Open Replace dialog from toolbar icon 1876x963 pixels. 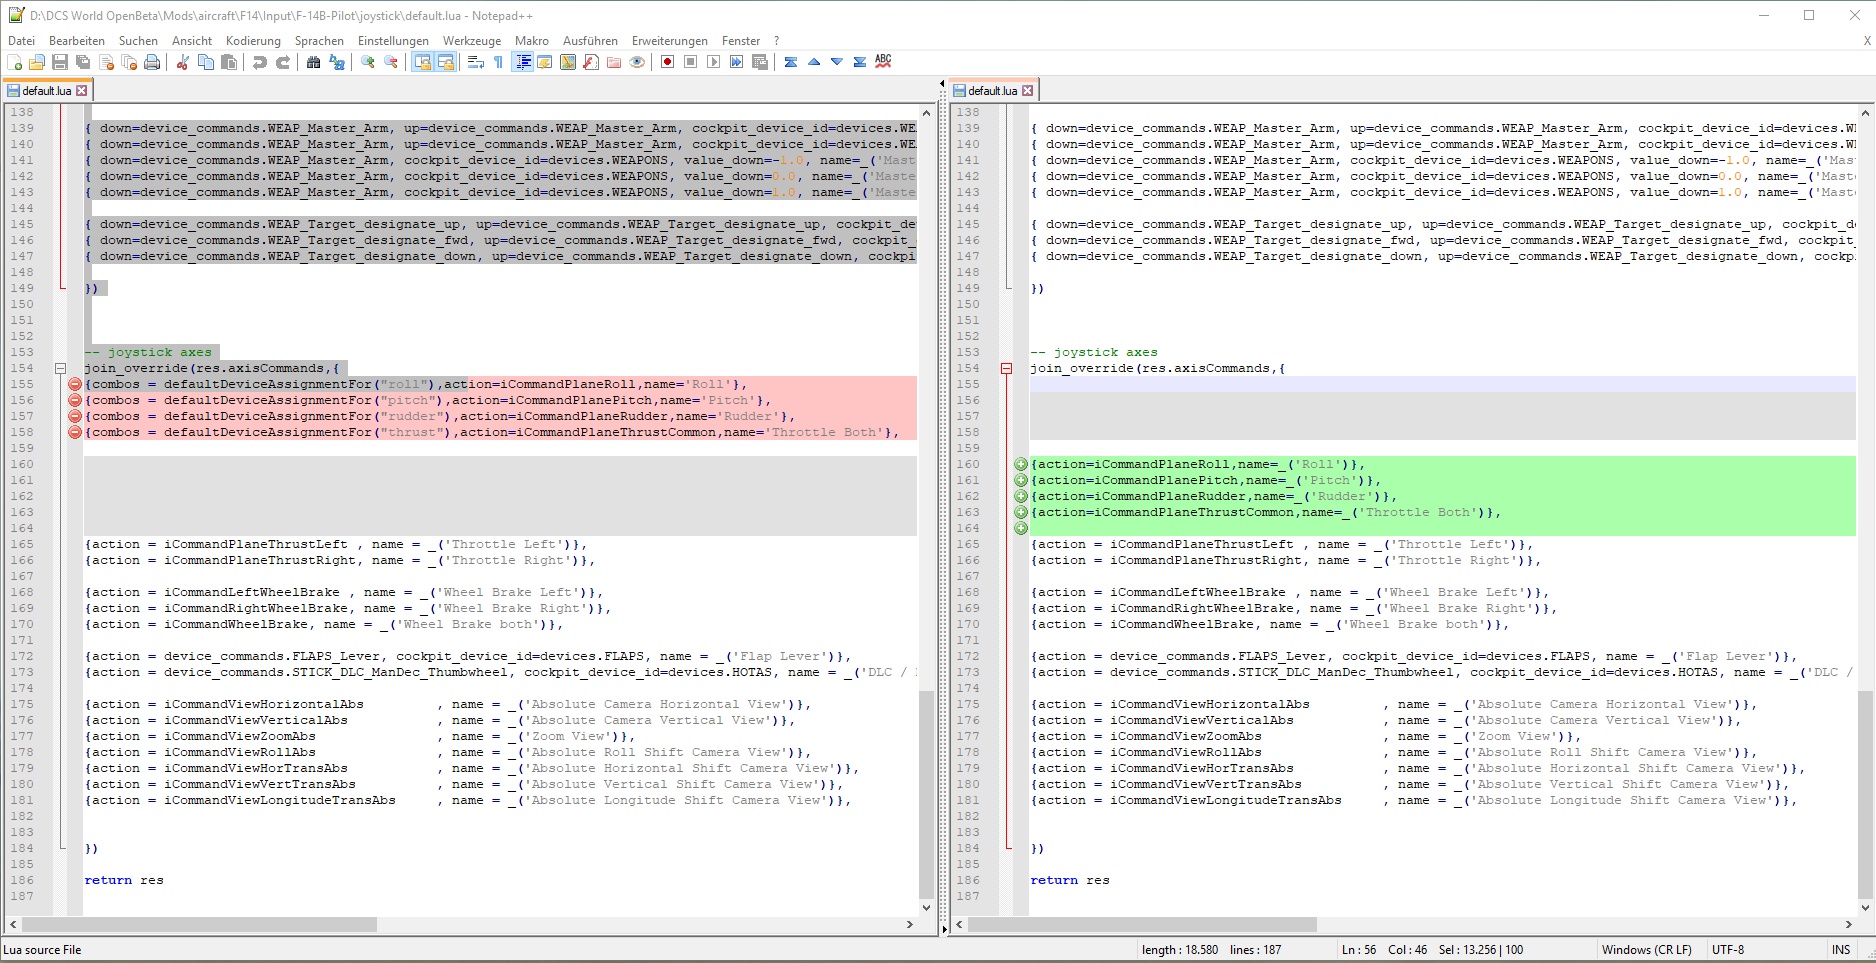(x=337, y=62)
